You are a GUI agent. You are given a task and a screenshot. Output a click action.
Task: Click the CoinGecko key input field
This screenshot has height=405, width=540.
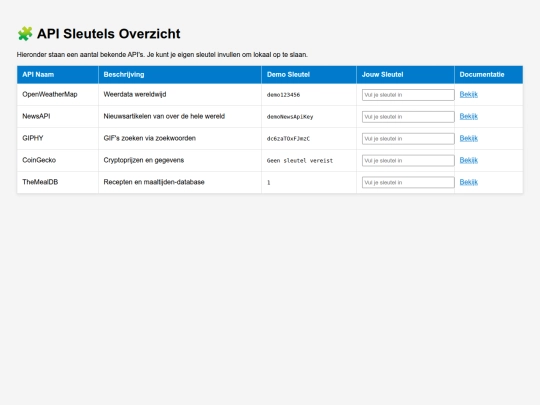408,160
